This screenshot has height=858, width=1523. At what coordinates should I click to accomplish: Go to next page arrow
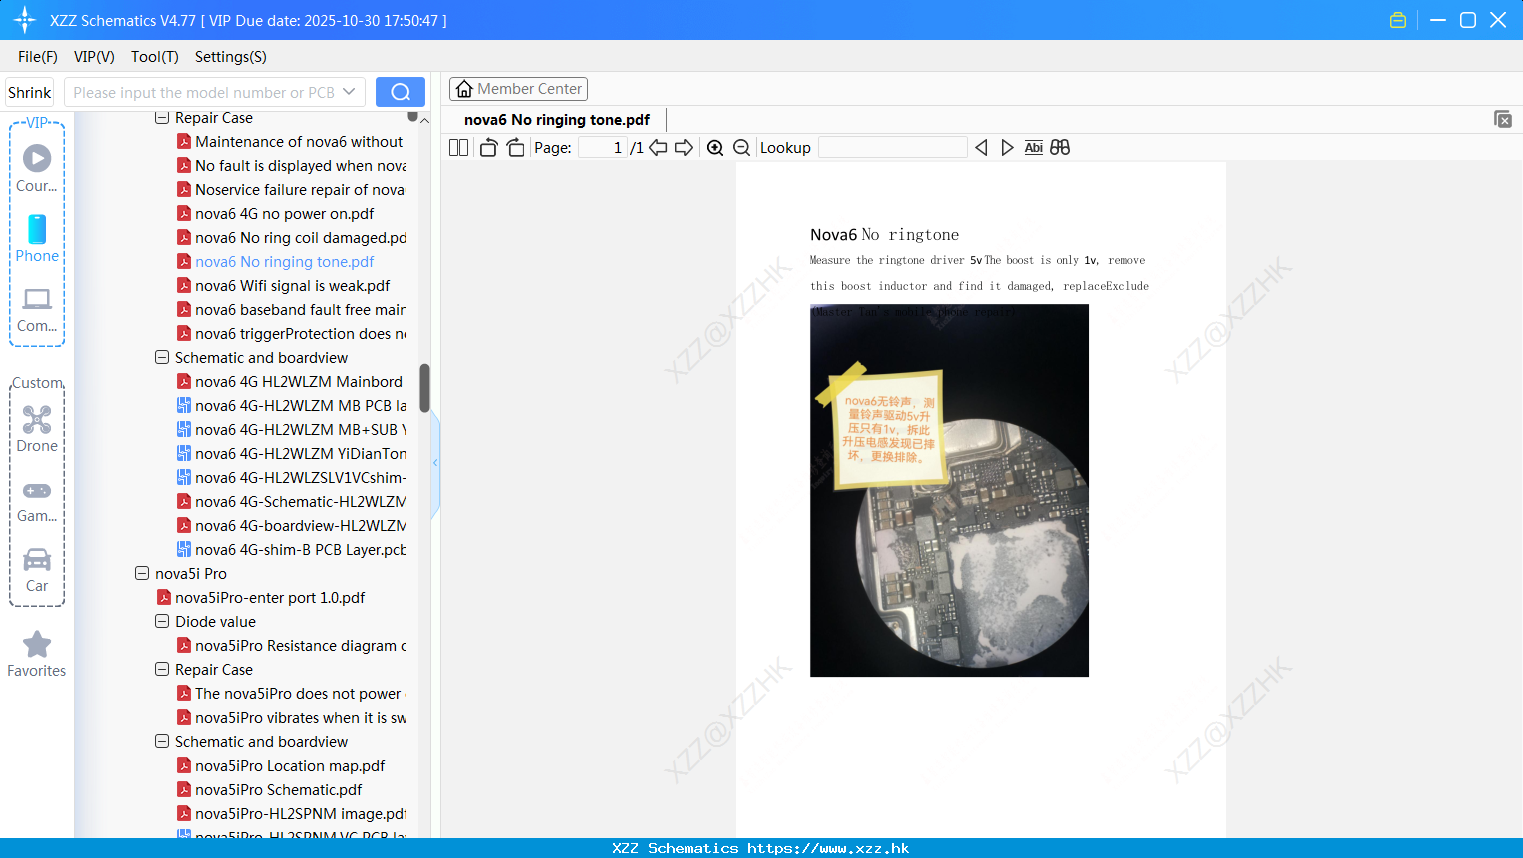684,148
